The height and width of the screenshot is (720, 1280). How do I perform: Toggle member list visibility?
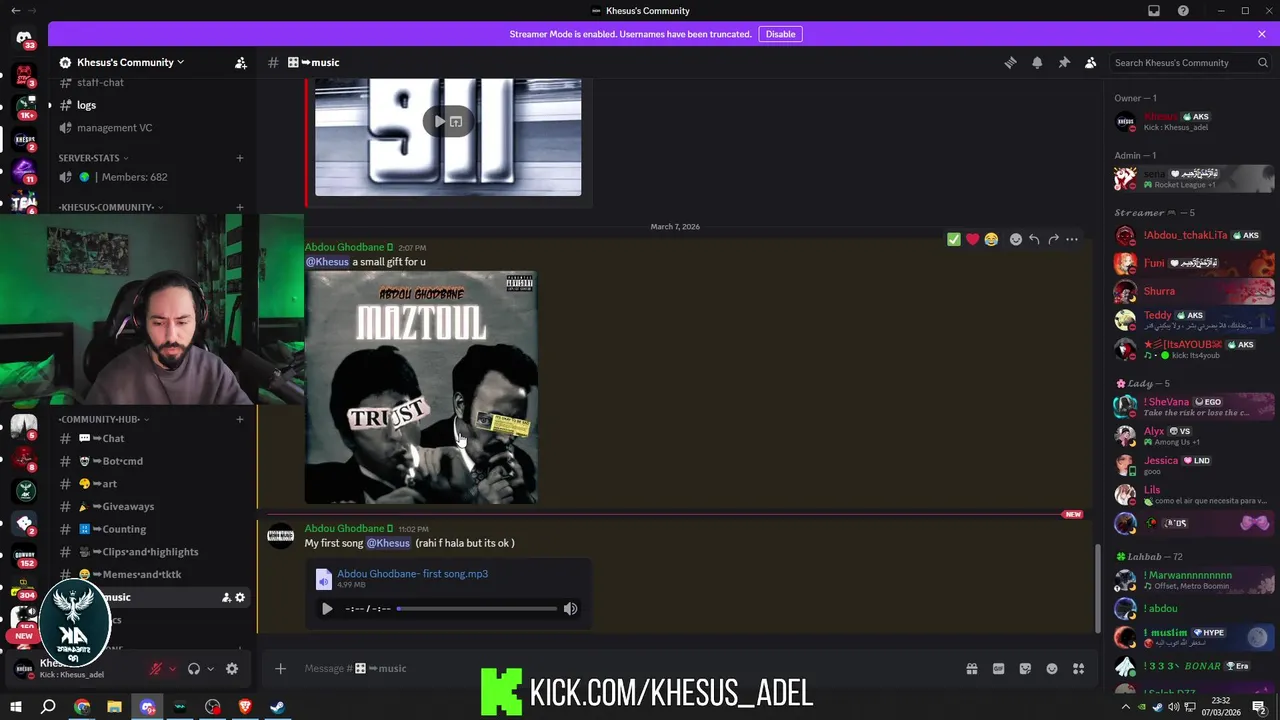1091,62
